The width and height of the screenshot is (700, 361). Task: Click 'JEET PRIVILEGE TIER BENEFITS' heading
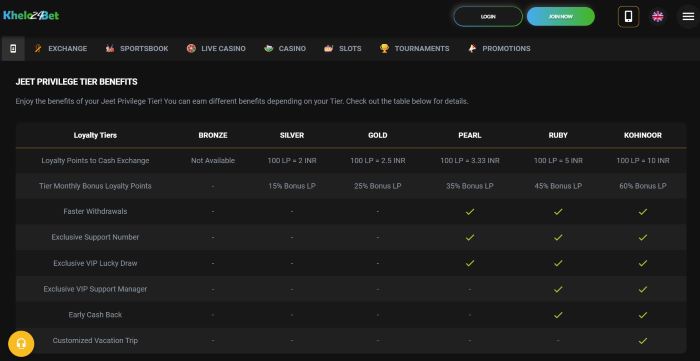pos(76,82)
